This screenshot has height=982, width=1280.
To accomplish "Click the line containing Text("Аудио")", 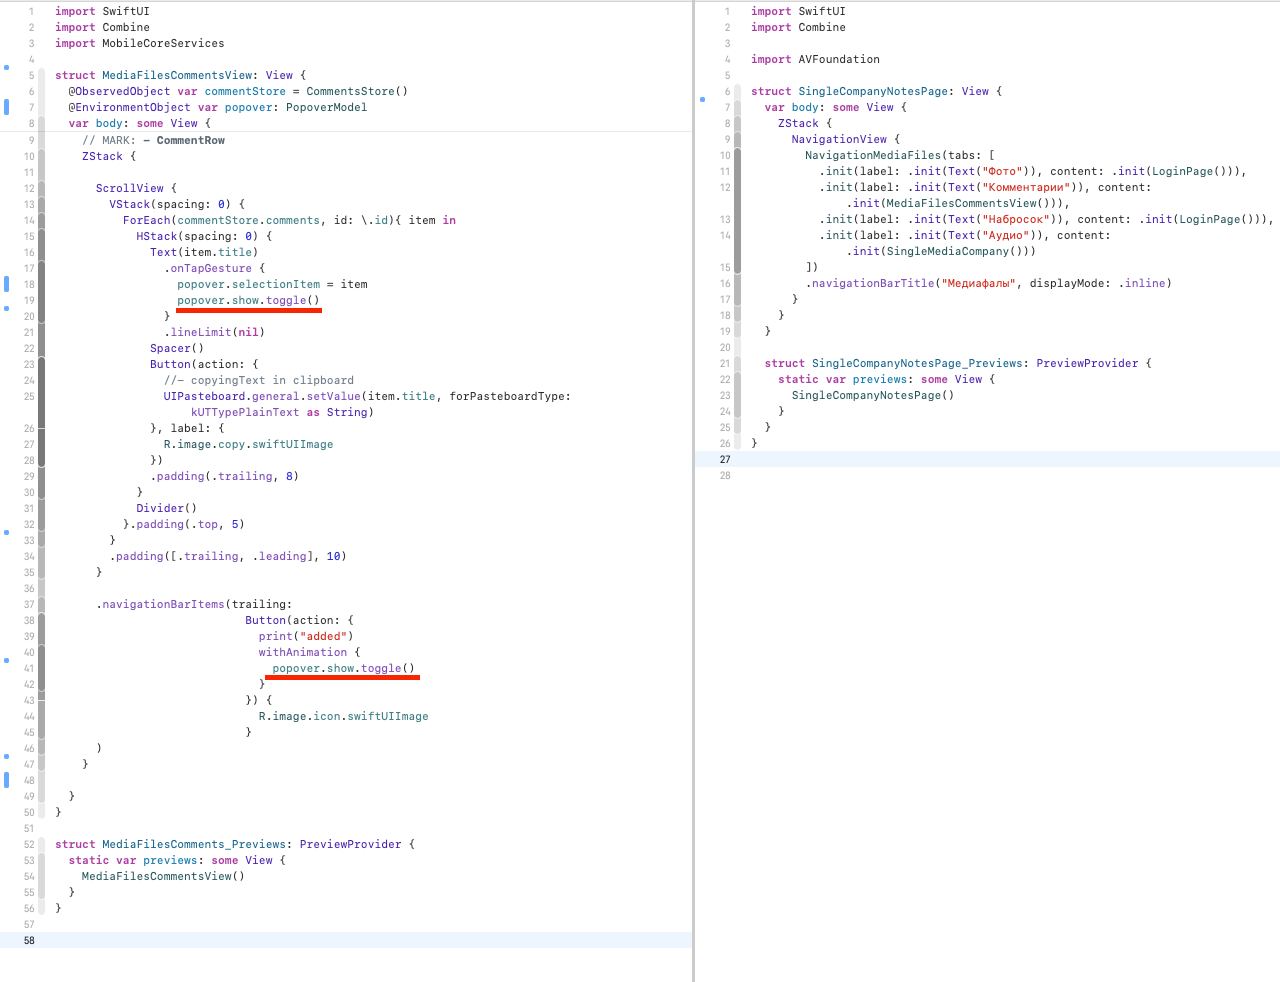I will click(x=965, y=235).
